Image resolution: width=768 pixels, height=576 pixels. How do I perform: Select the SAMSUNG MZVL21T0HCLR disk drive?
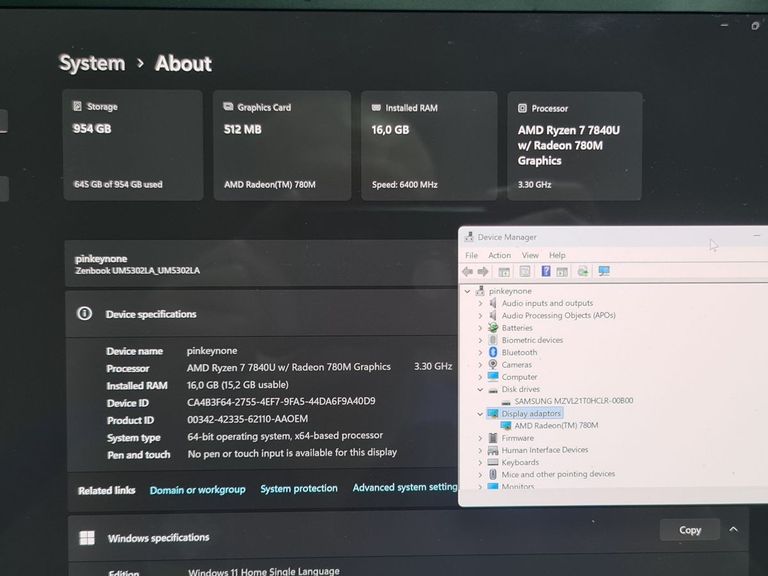click(573, 401)
